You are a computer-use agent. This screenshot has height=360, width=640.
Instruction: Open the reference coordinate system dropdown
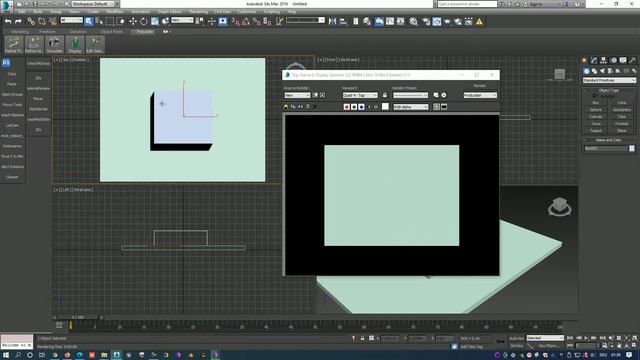tap(182, 20)
